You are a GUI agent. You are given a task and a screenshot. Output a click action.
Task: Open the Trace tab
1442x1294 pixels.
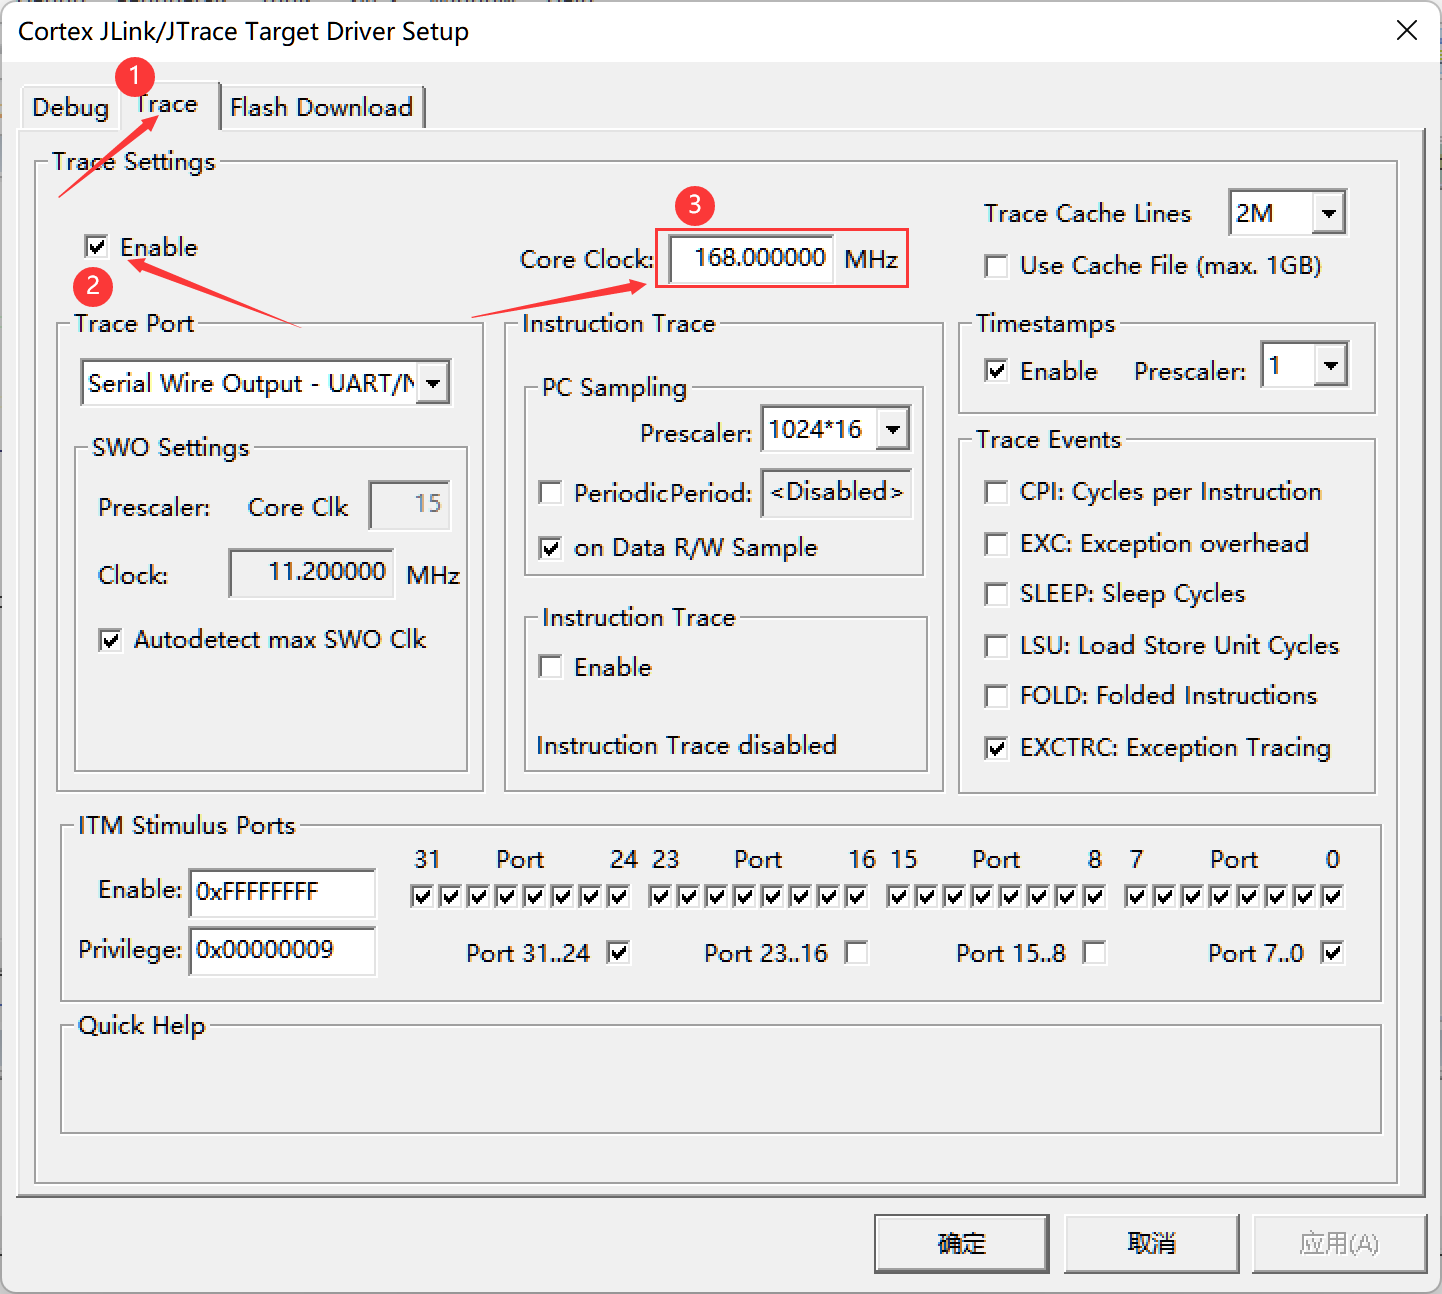point(167,104)
